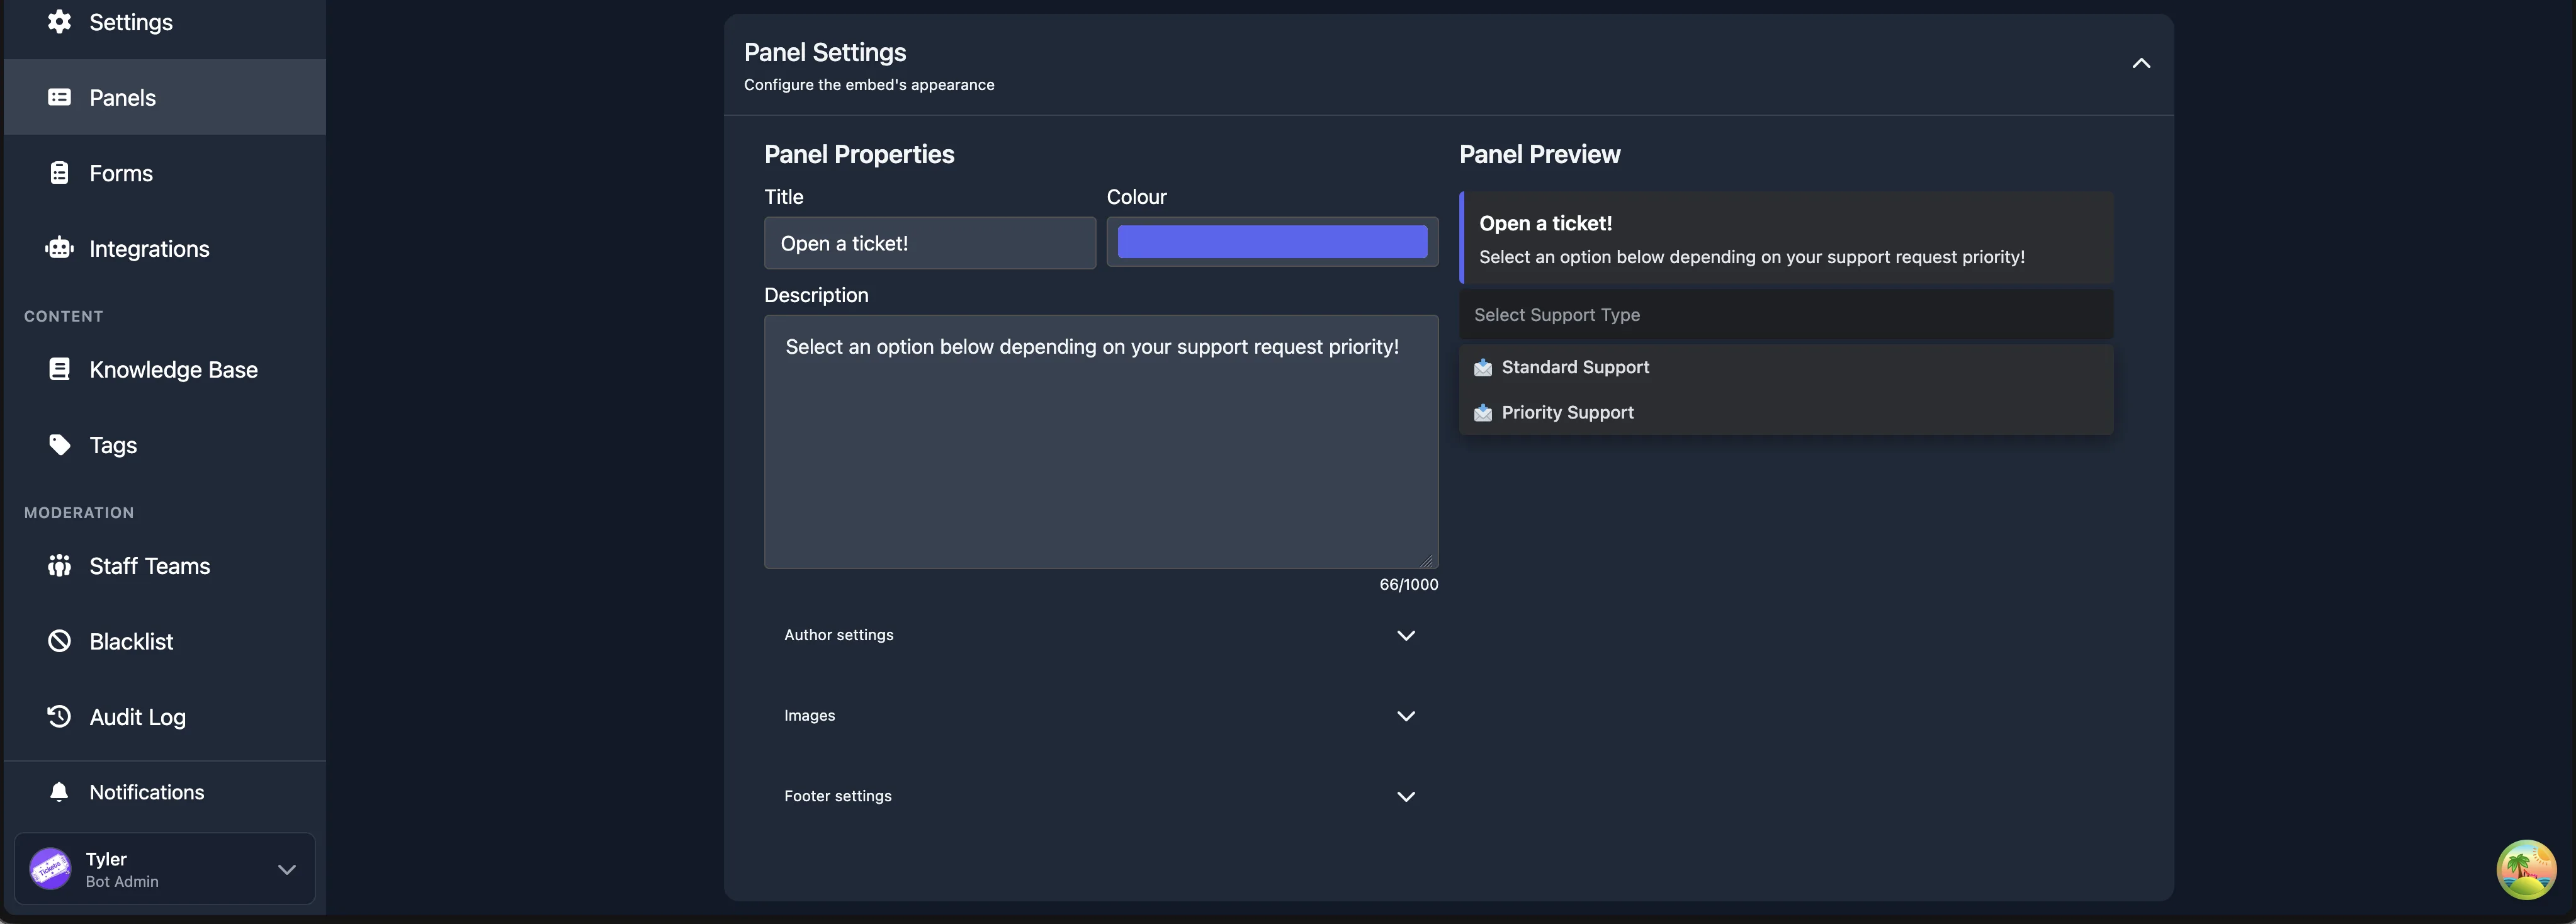Expand Footer settings section
The width and height of the screenshot is (2576, 924).
click(x=1100, y=796)
